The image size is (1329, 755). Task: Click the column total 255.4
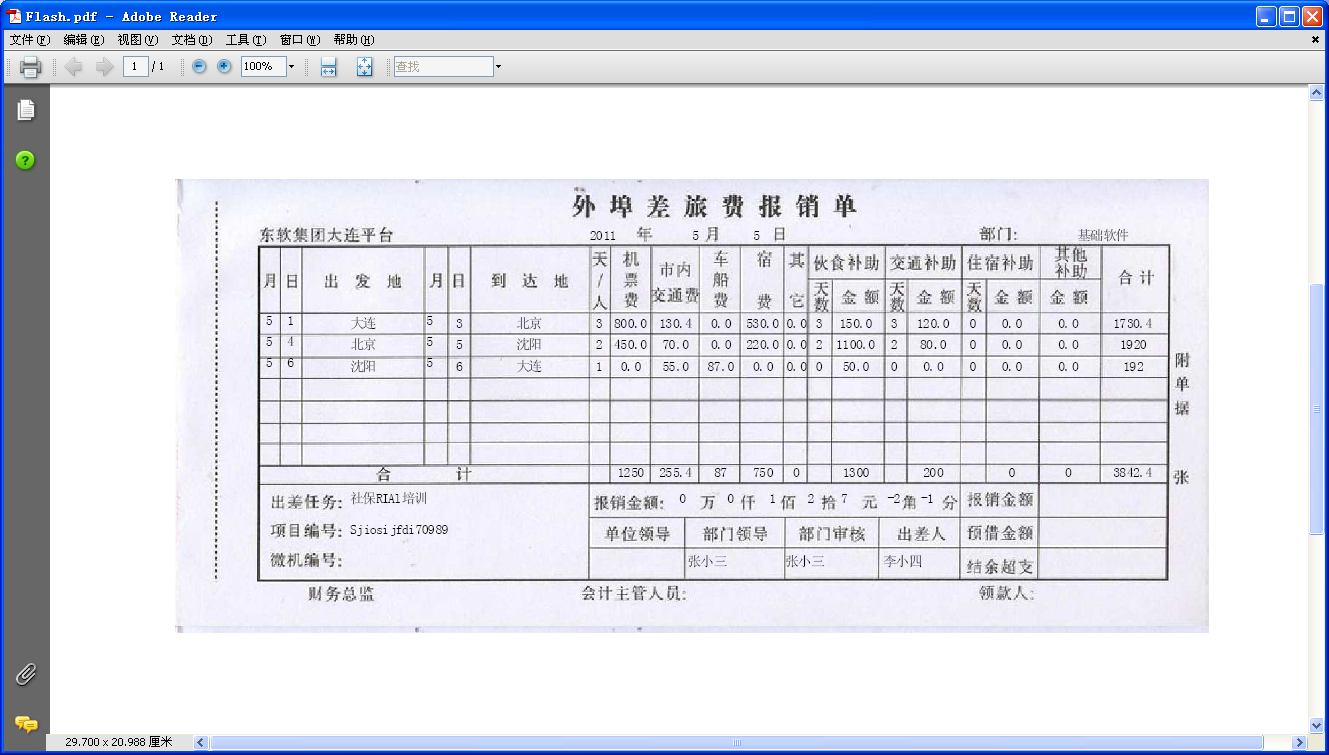tap(674, 473)
